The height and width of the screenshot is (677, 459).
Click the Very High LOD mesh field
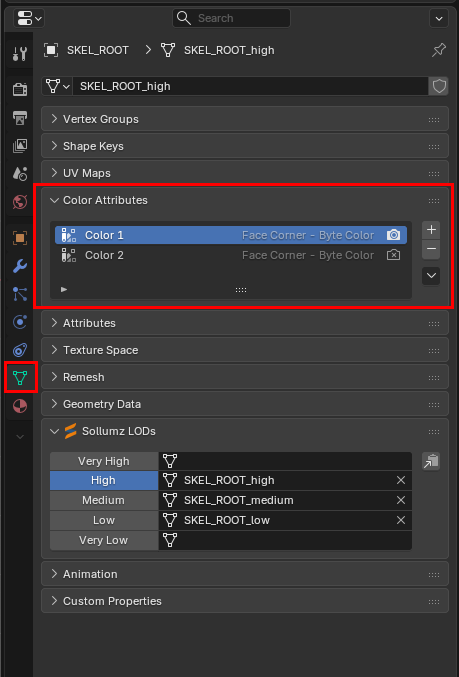pos(285,461)
